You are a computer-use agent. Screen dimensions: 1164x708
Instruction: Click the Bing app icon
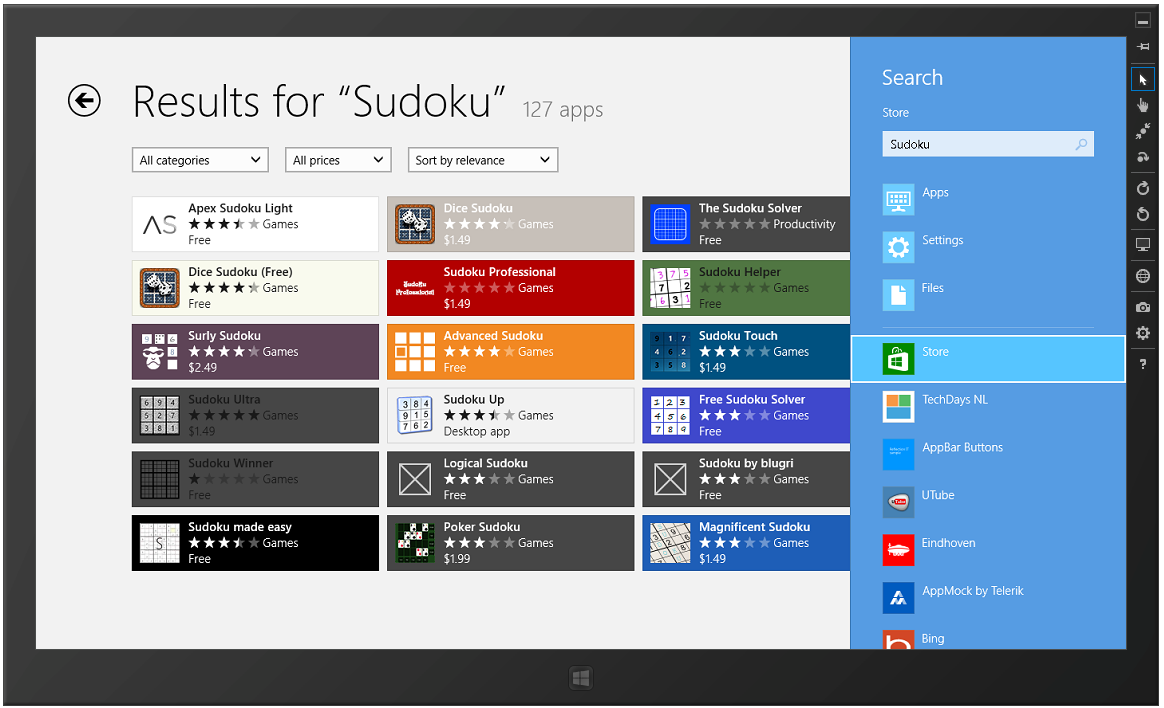click(898, 639)
